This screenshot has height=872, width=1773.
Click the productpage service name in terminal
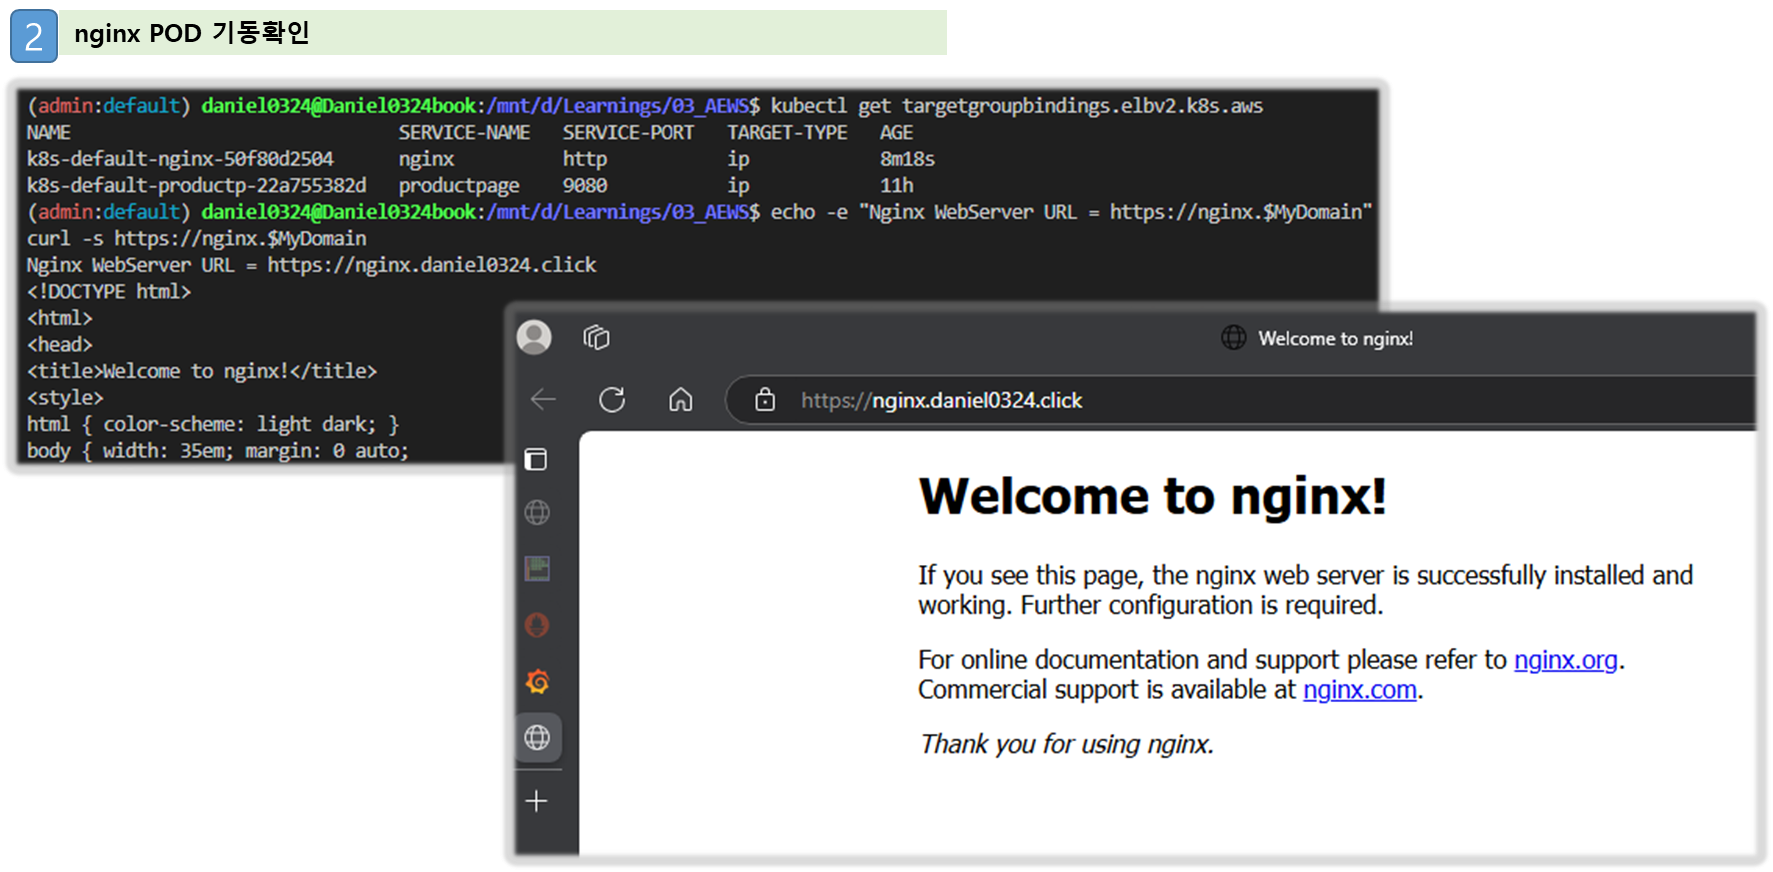(x=459, y=186)
